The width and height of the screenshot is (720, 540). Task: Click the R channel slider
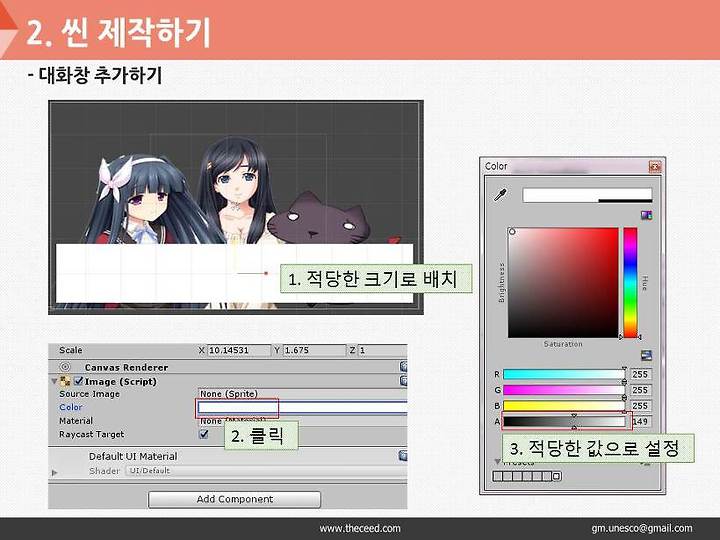(x=564, y=374)
